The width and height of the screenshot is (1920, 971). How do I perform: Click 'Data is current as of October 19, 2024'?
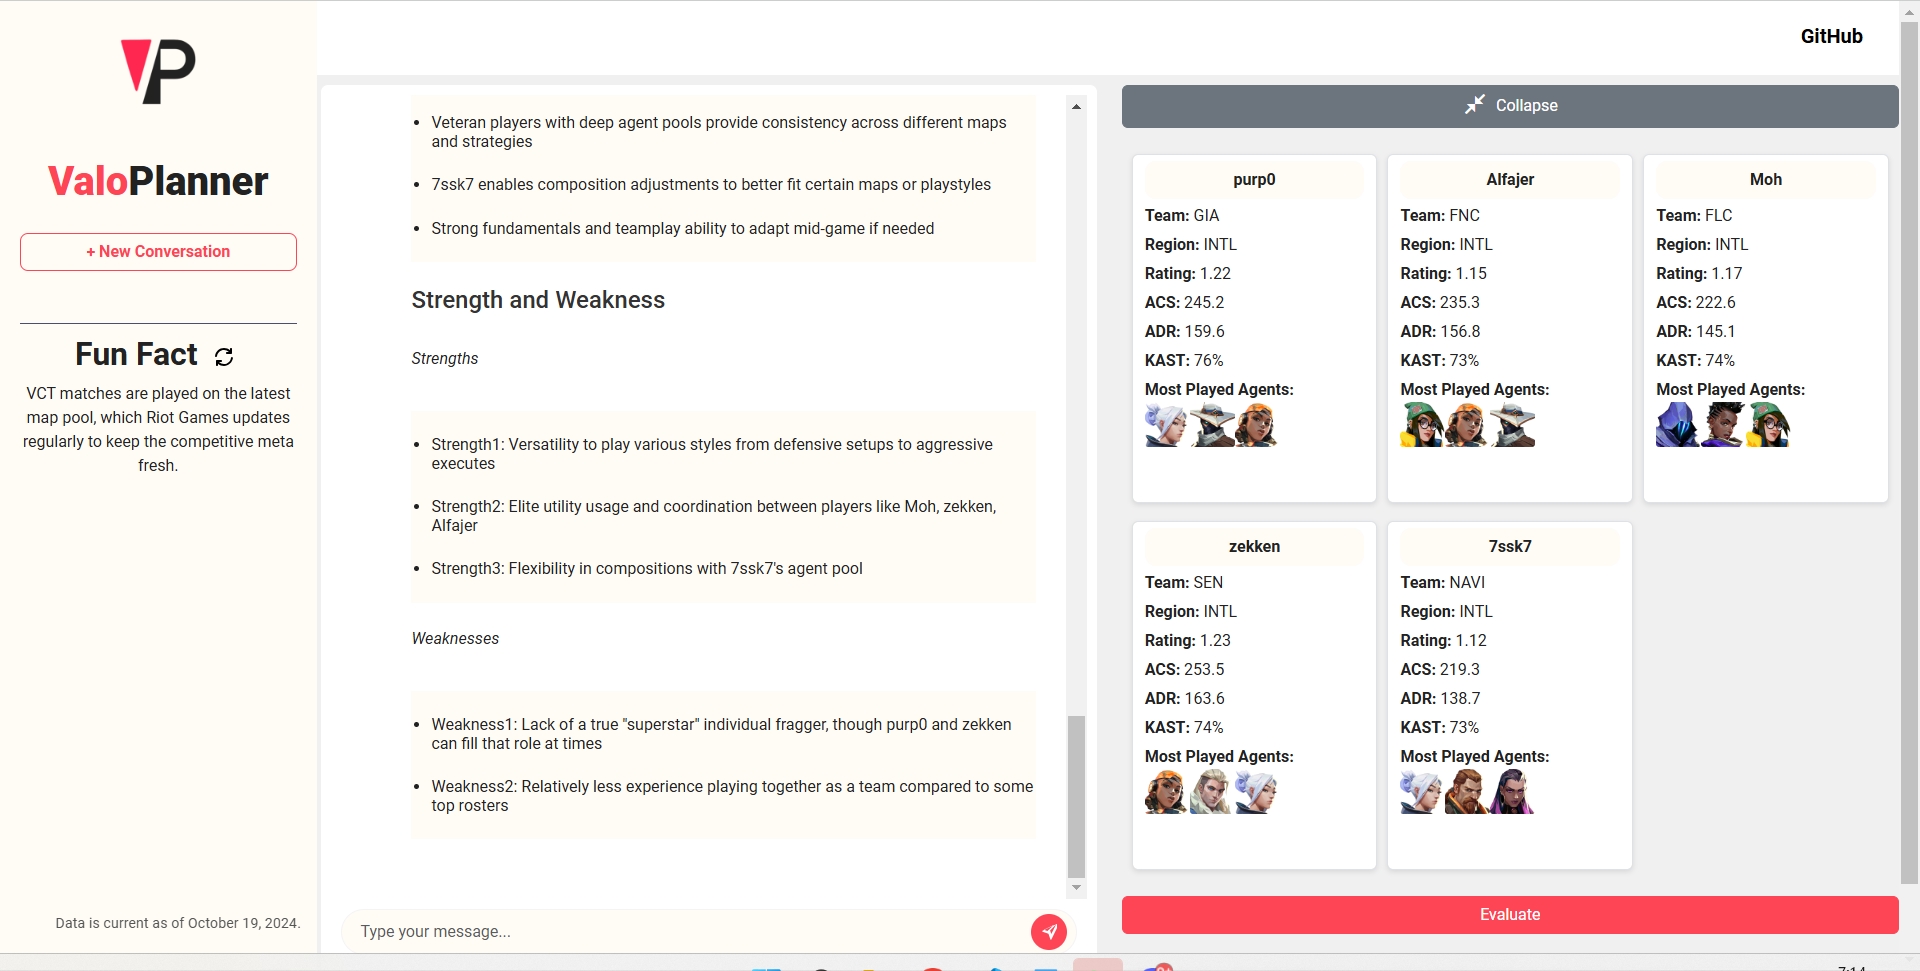pos(177,923)
